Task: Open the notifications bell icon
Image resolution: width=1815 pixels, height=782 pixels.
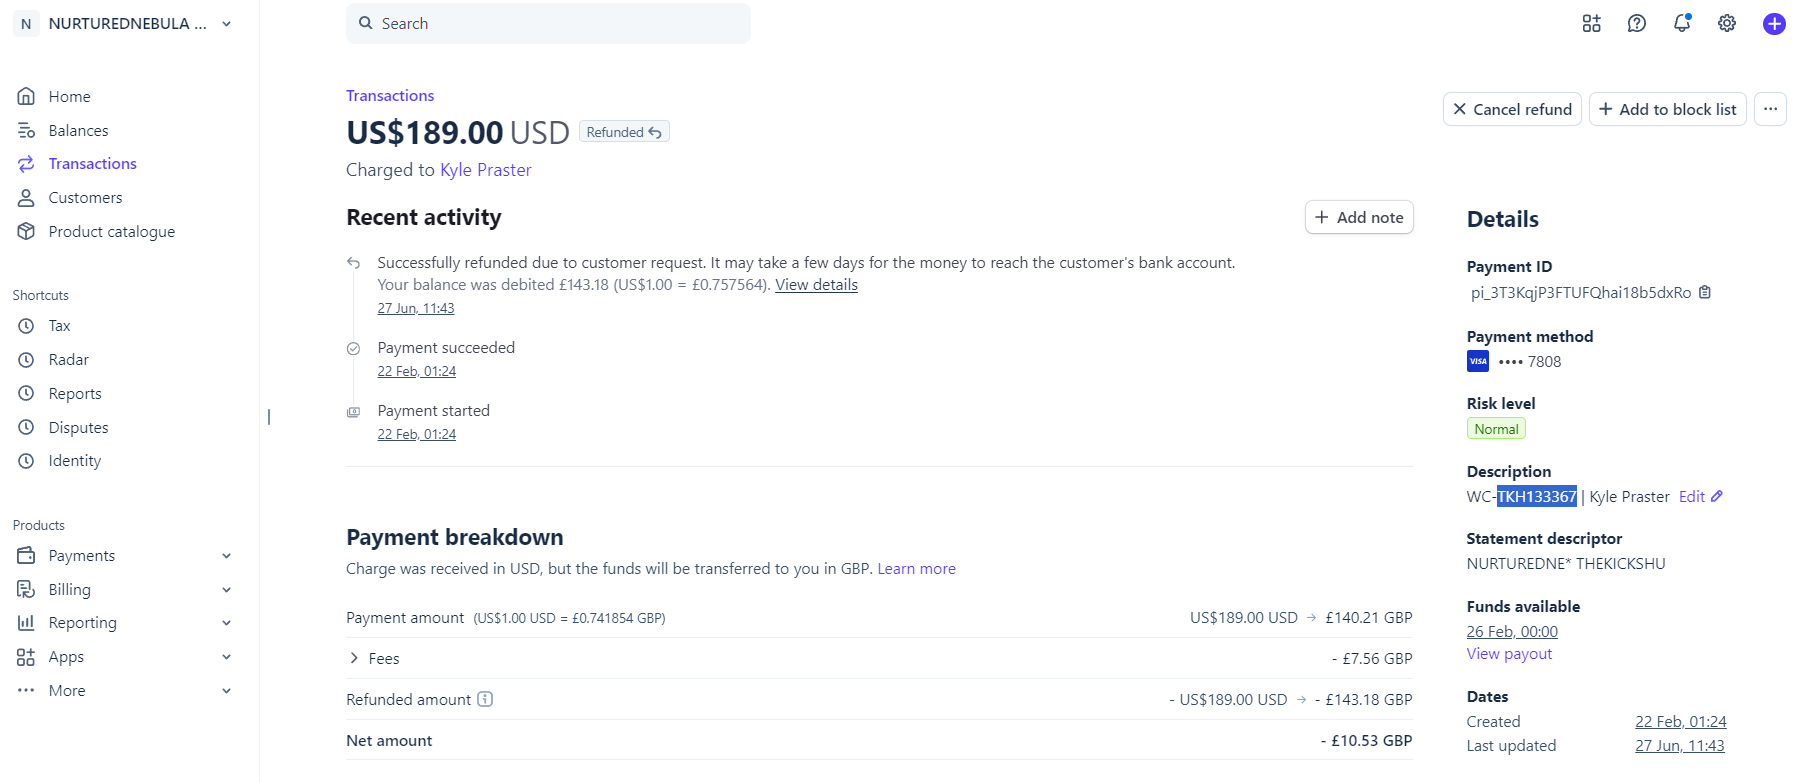Action: (x=1682, y=23)
